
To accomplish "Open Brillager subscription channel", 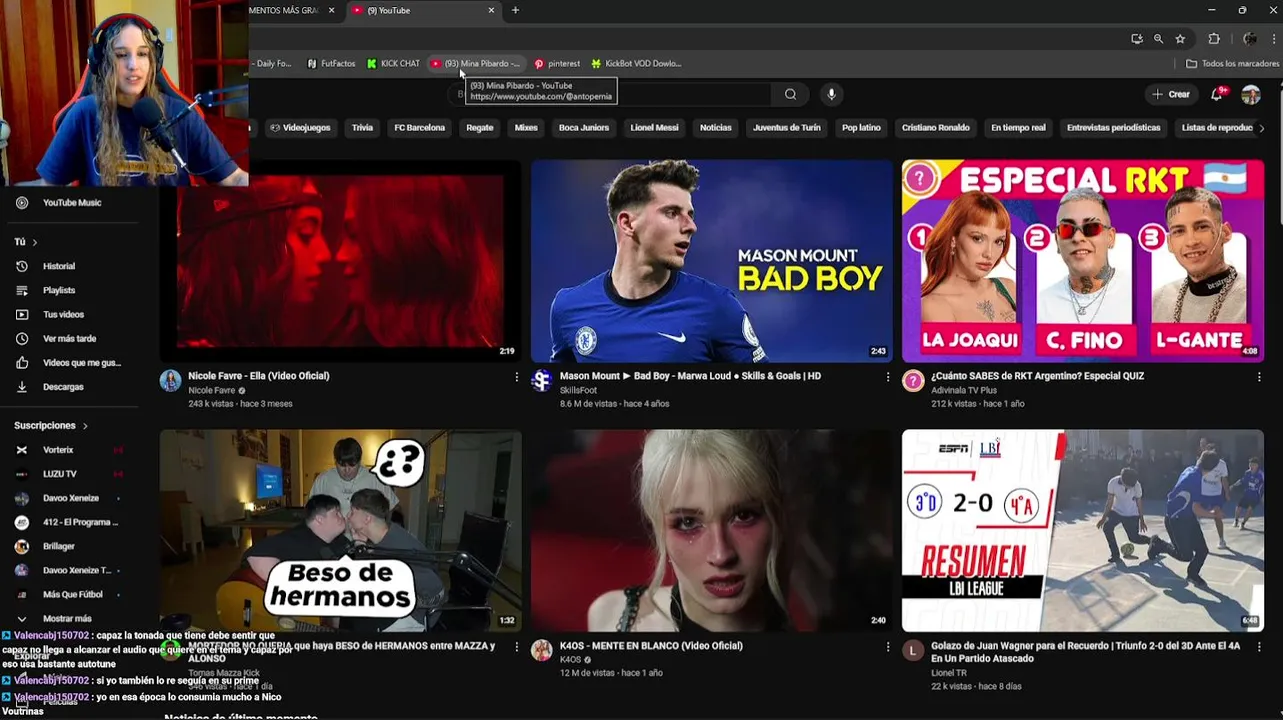I will tap(58, 546).
